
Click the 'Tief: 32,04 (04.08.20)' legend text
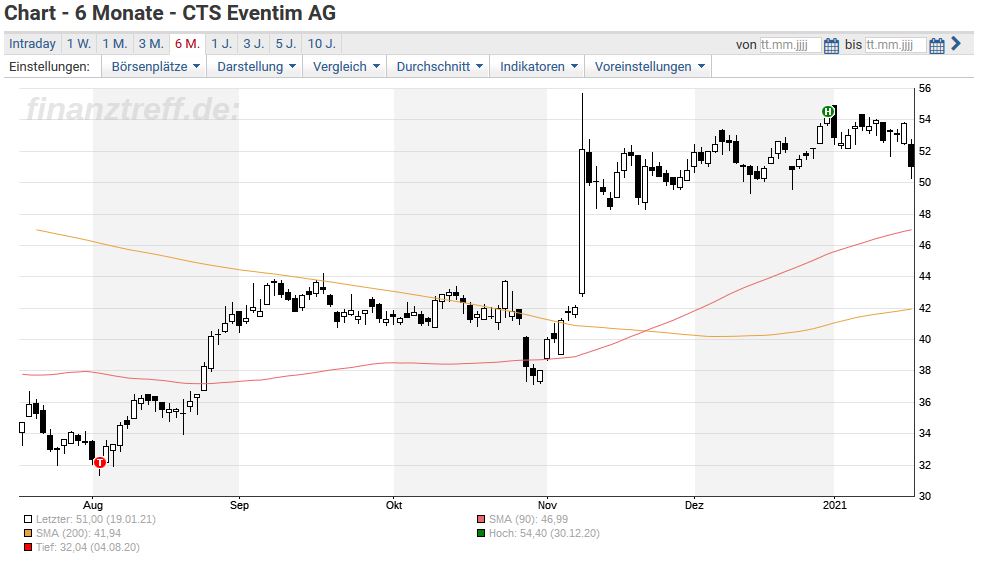click(x=88, y=548)
